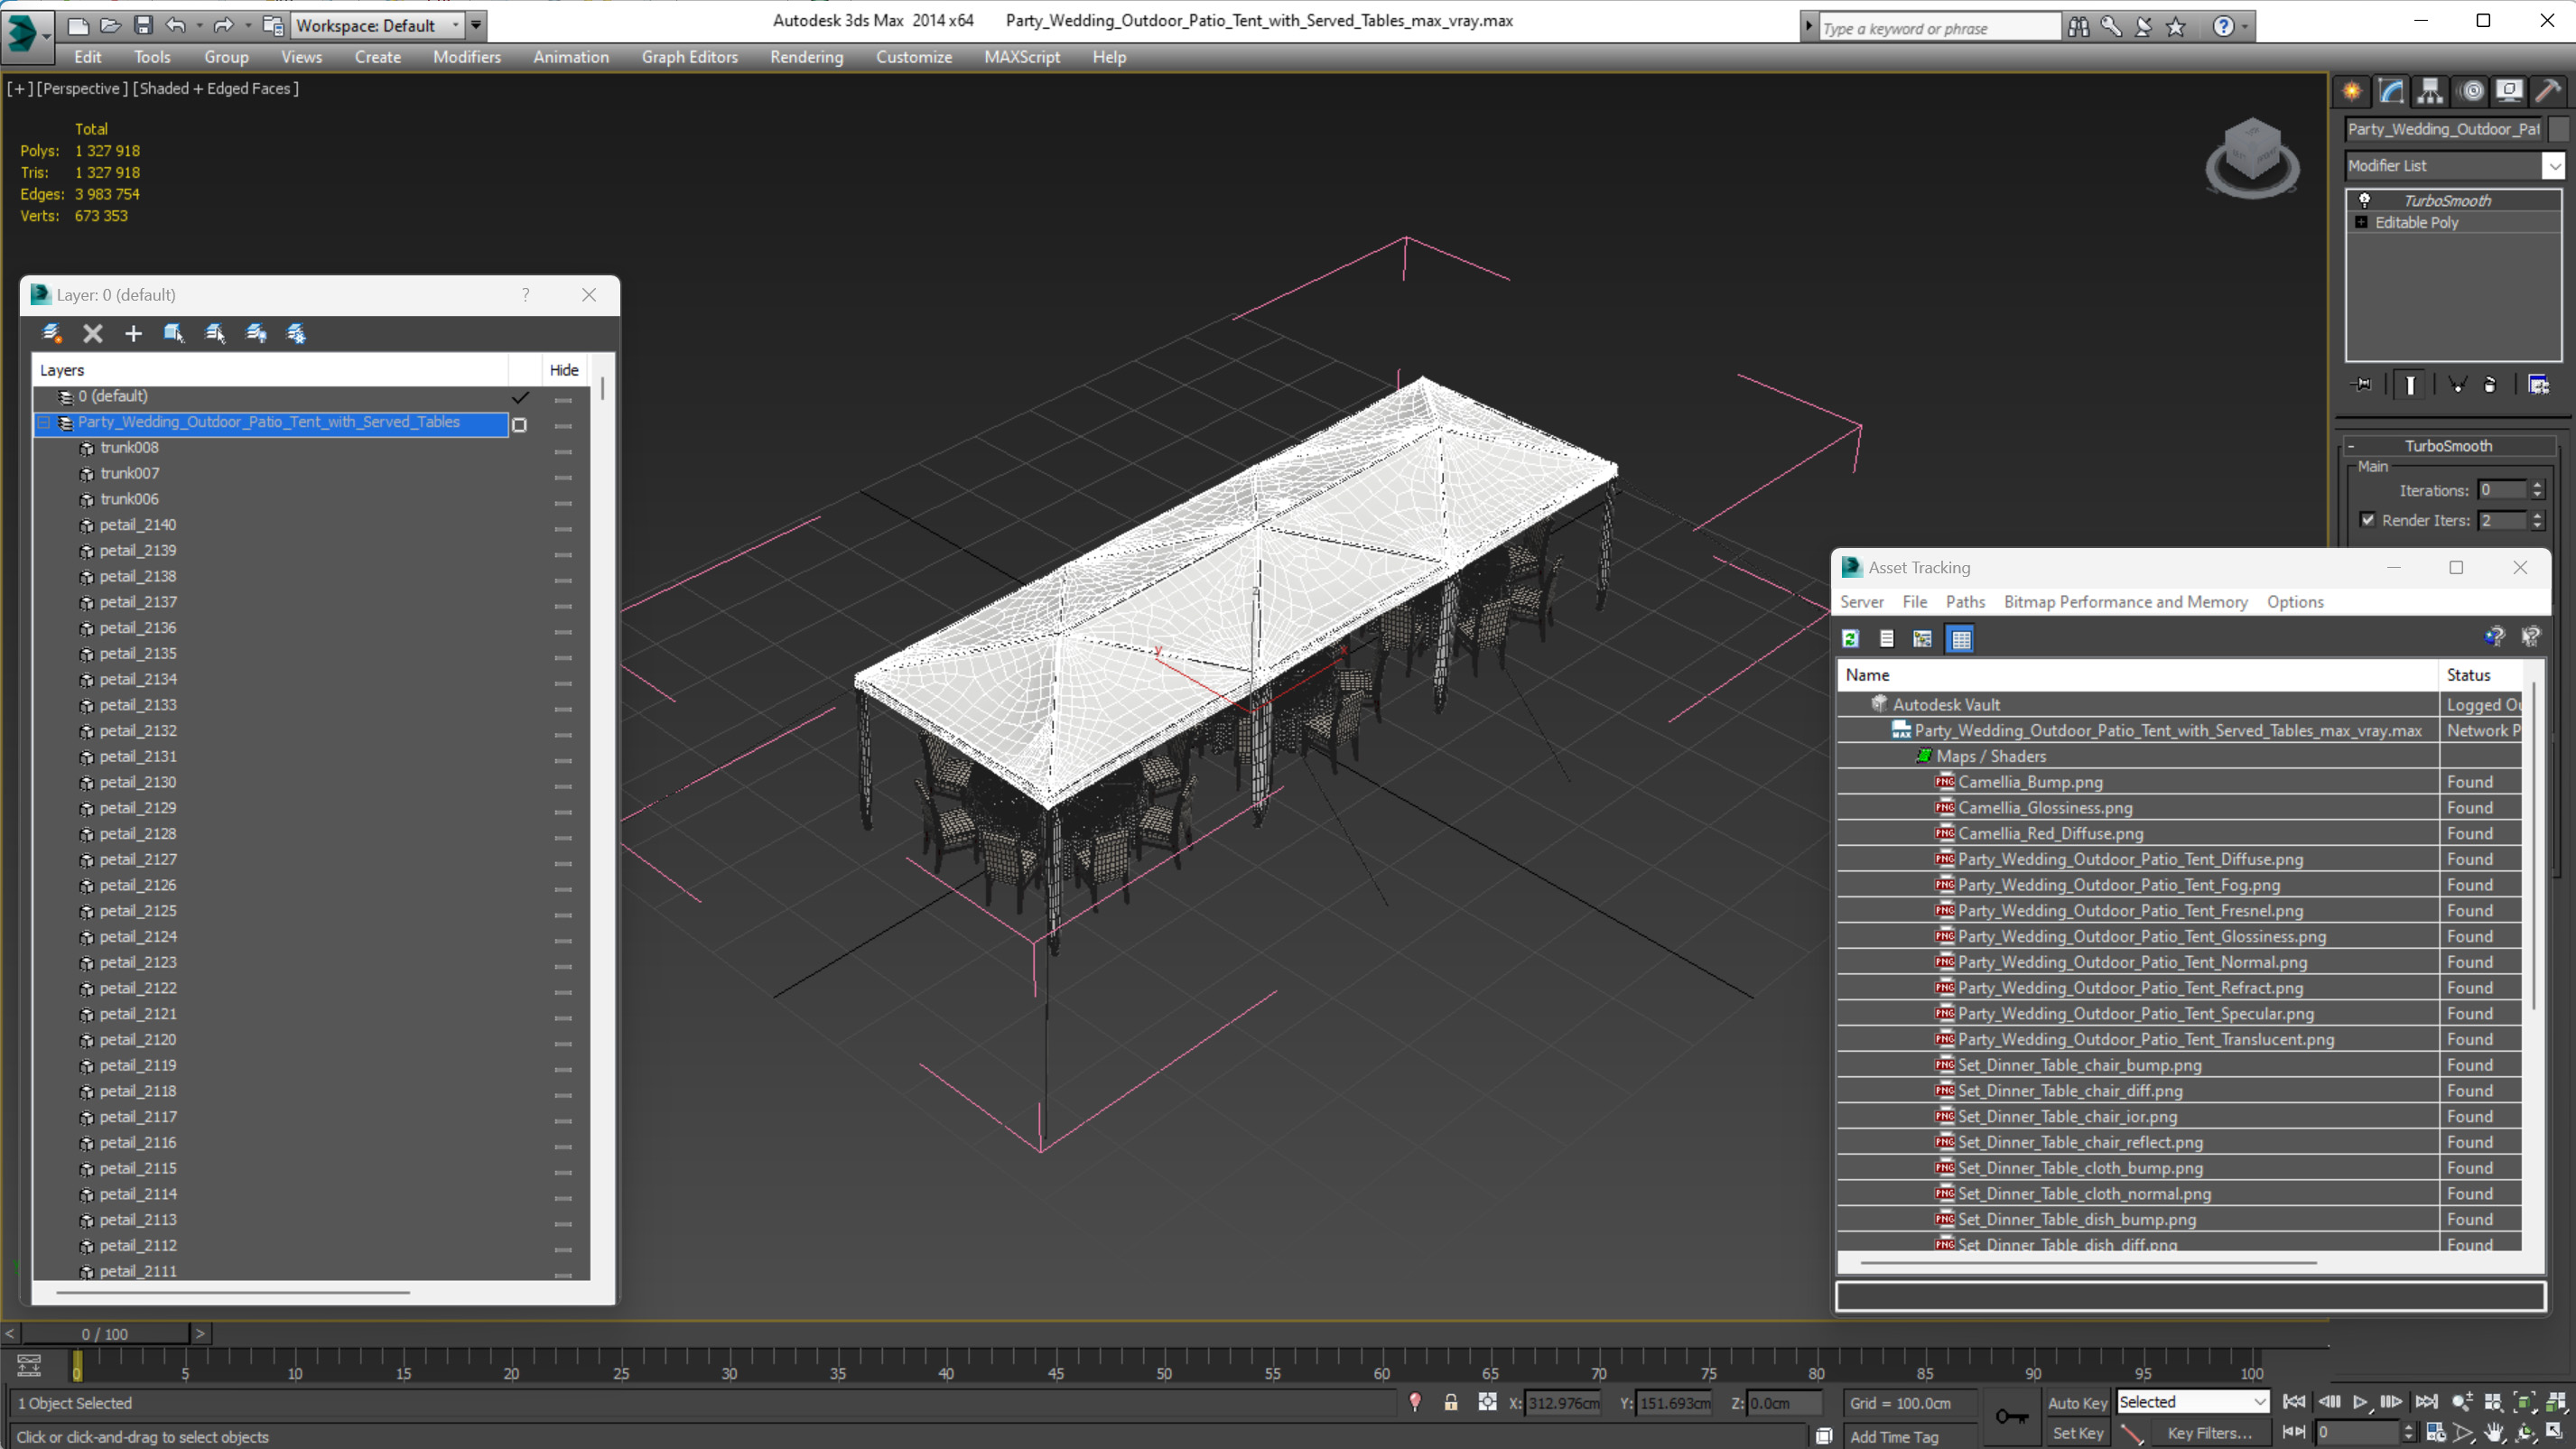Click the Hide button in Layers panel
The height and width of the screenshot is (1449, 2576).
564,368
